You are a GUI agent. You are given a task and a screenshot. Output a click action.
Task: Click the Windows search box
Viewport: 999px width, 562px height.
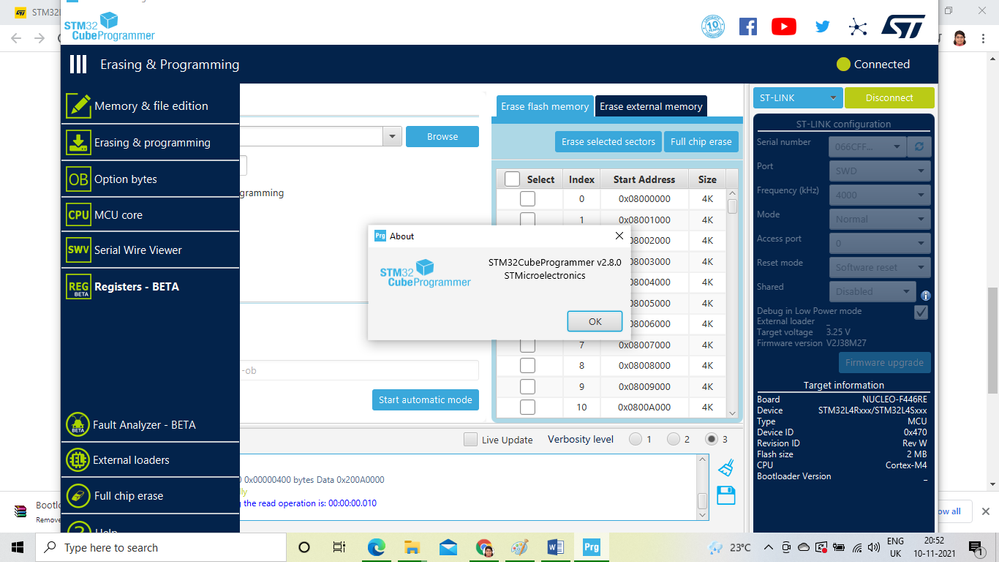161,547
